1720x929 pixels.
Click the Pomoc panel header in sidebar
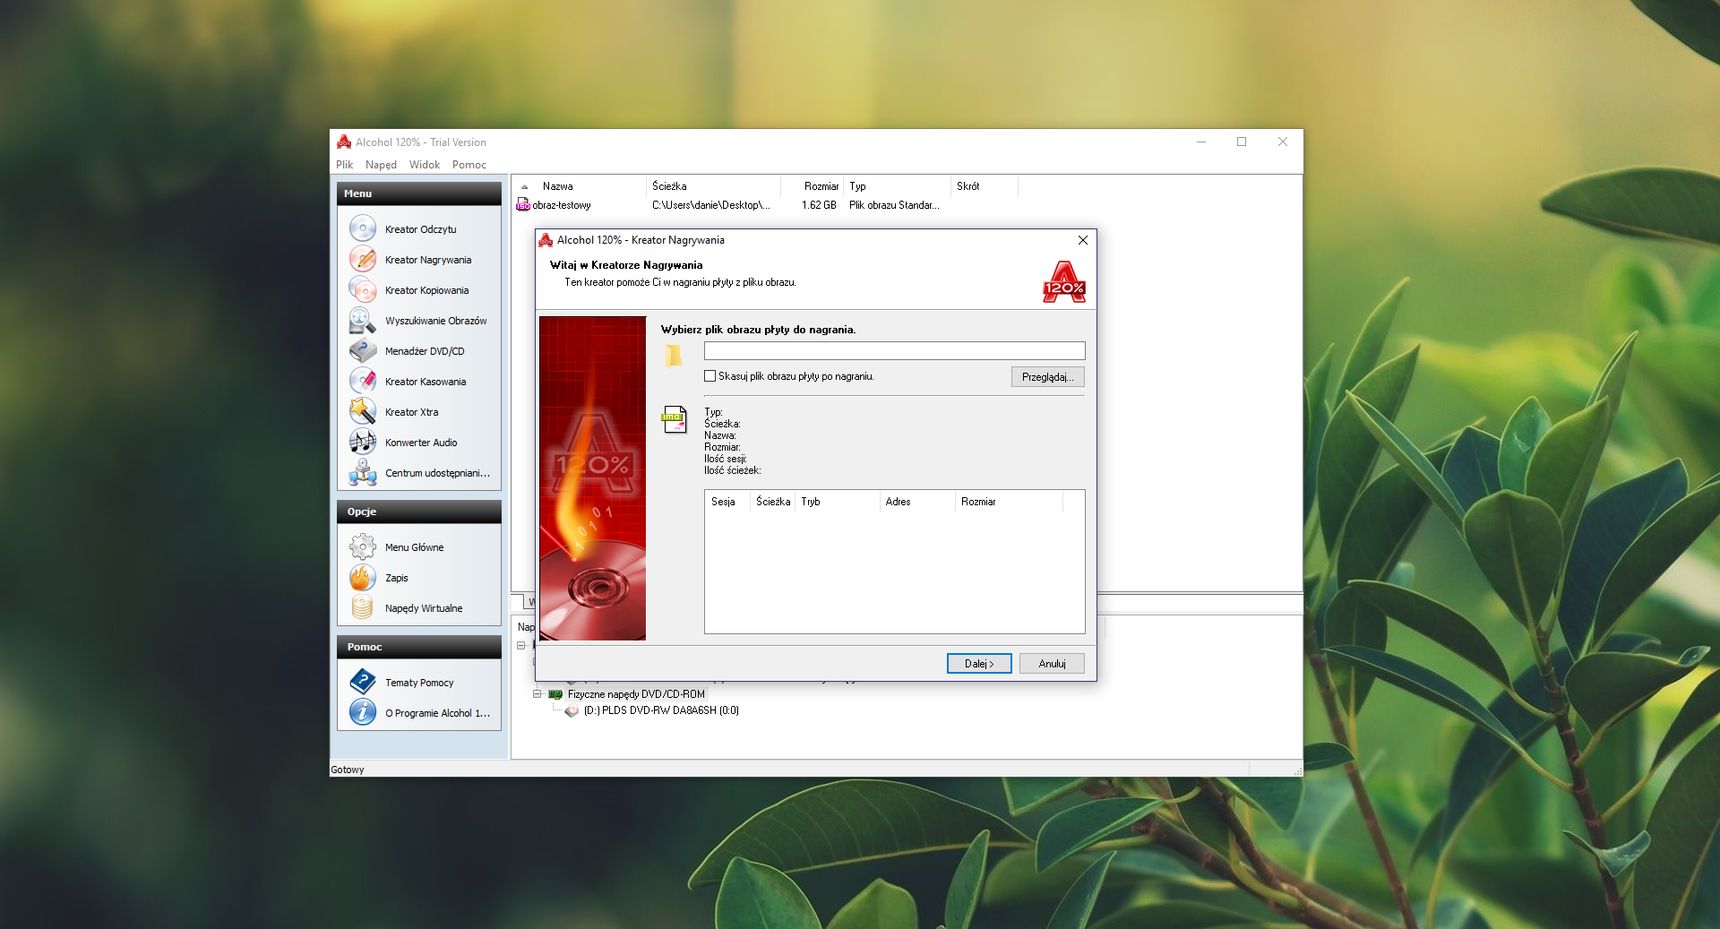click(419, 647)
